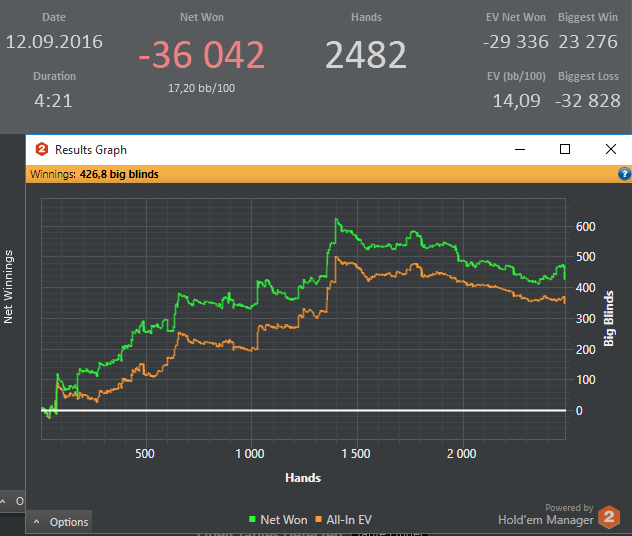The height and width of the screenshot is (536, 632).
Task: Click the All-In EV legend label
Action: coord(349,520)
